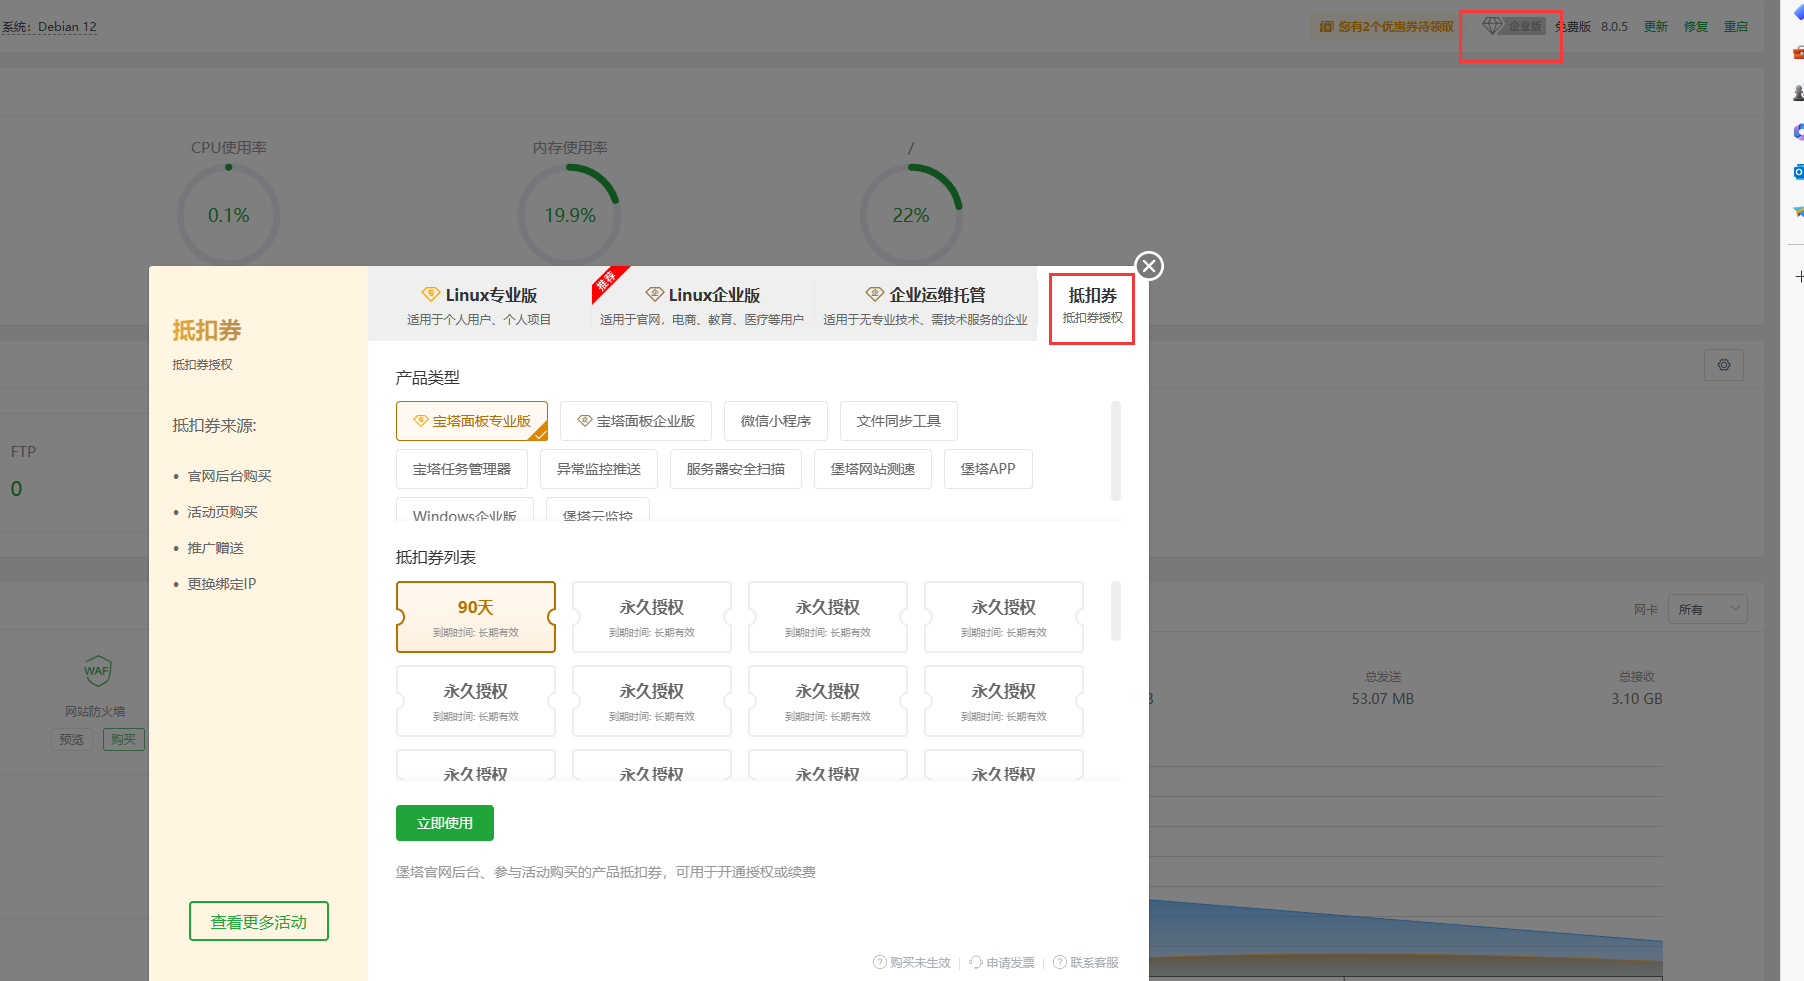Select the 90天 voucher card
The height and width of the screenshot is (981, 1804).
coord(476,617)
